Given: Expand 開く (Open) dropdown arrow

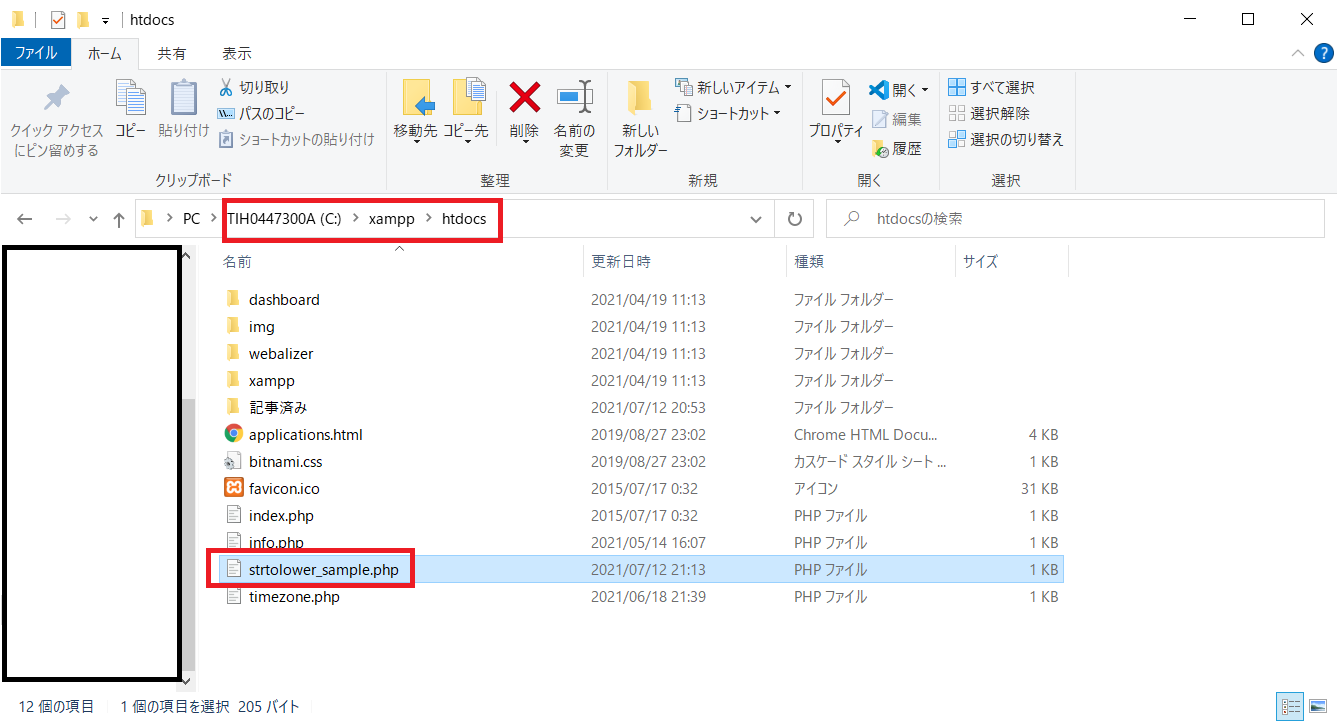Looking at the screenshot, I should (x=924, y=90).
